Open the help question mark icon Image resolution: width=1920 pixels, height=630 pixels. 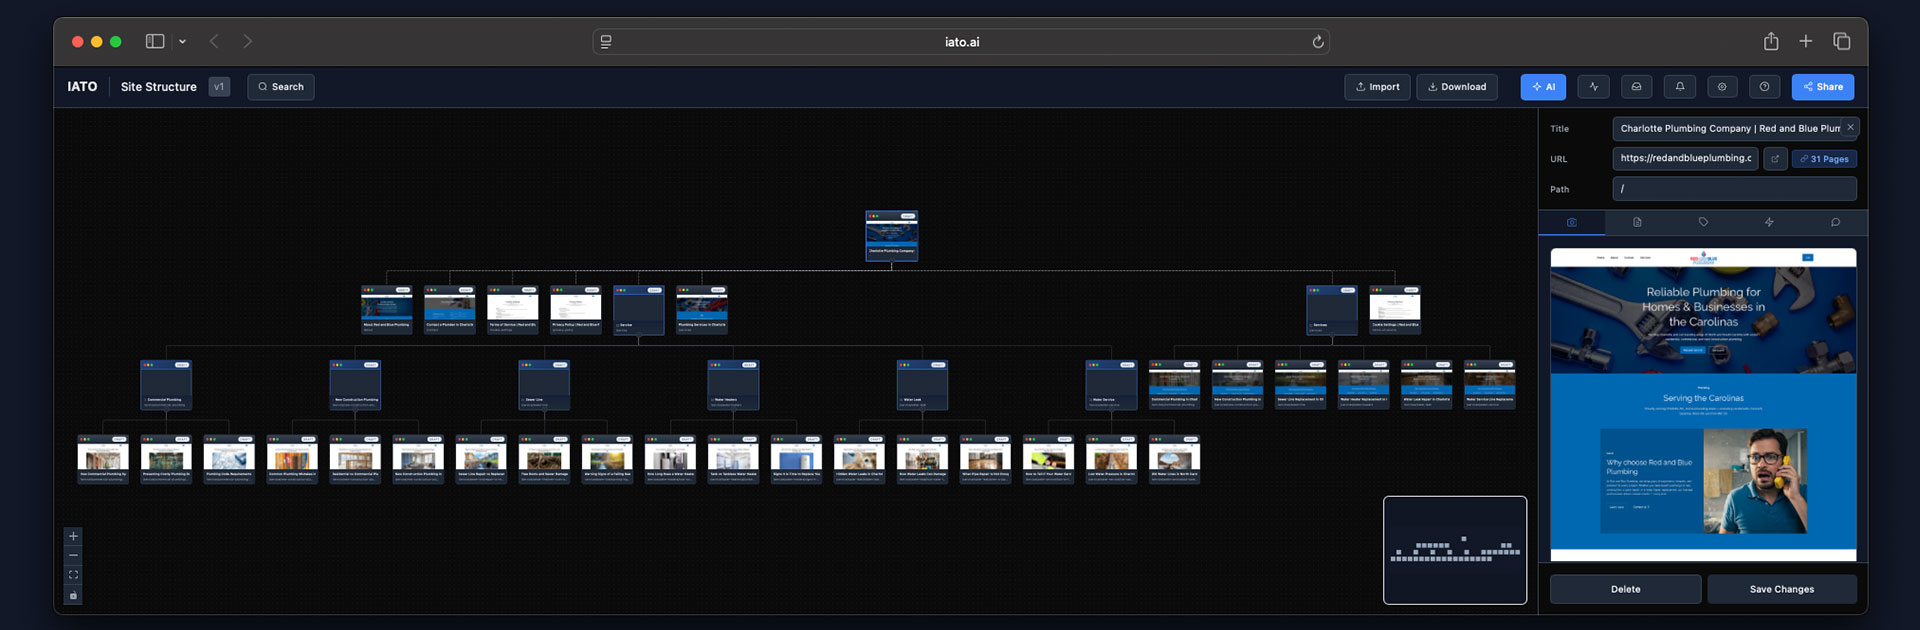pos(1764,87)
